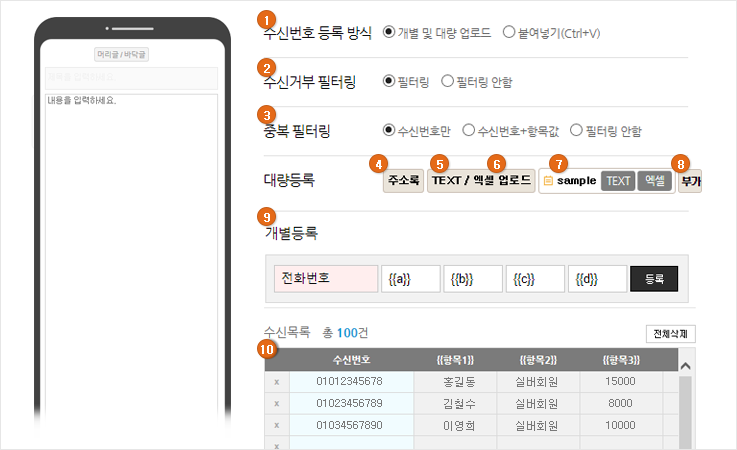This screenshot has height=450, width=737.
Task: Remove the 01023456789 recipient row
Action: point(277,403)
